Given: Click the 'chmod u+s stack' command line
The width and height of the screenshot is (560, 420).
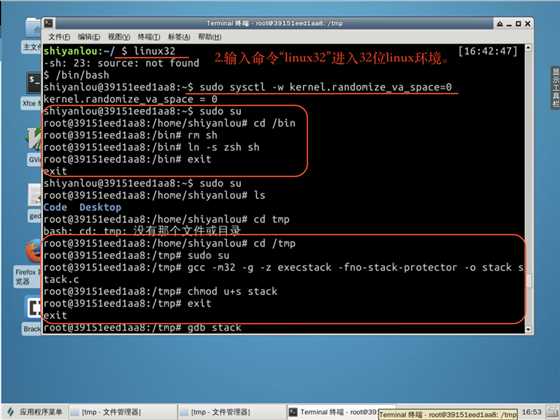Looking at the screenshot, I should 160,291.
